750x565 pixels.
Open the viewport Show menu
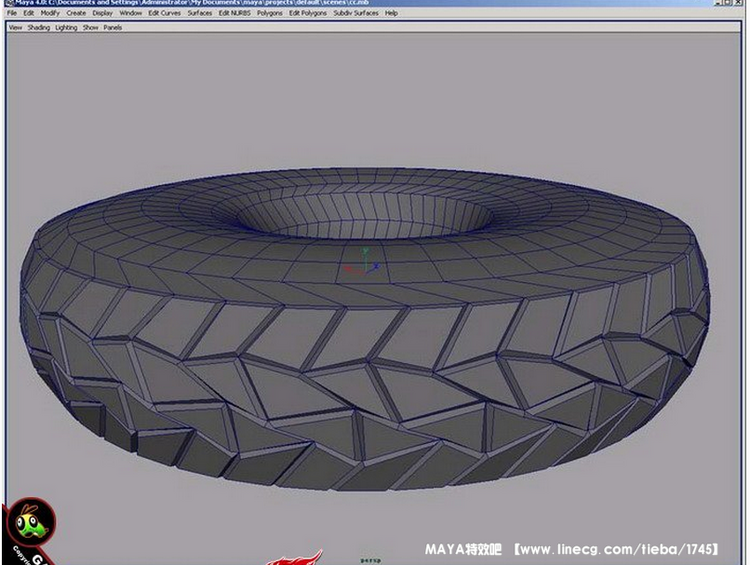coord(90,28)
